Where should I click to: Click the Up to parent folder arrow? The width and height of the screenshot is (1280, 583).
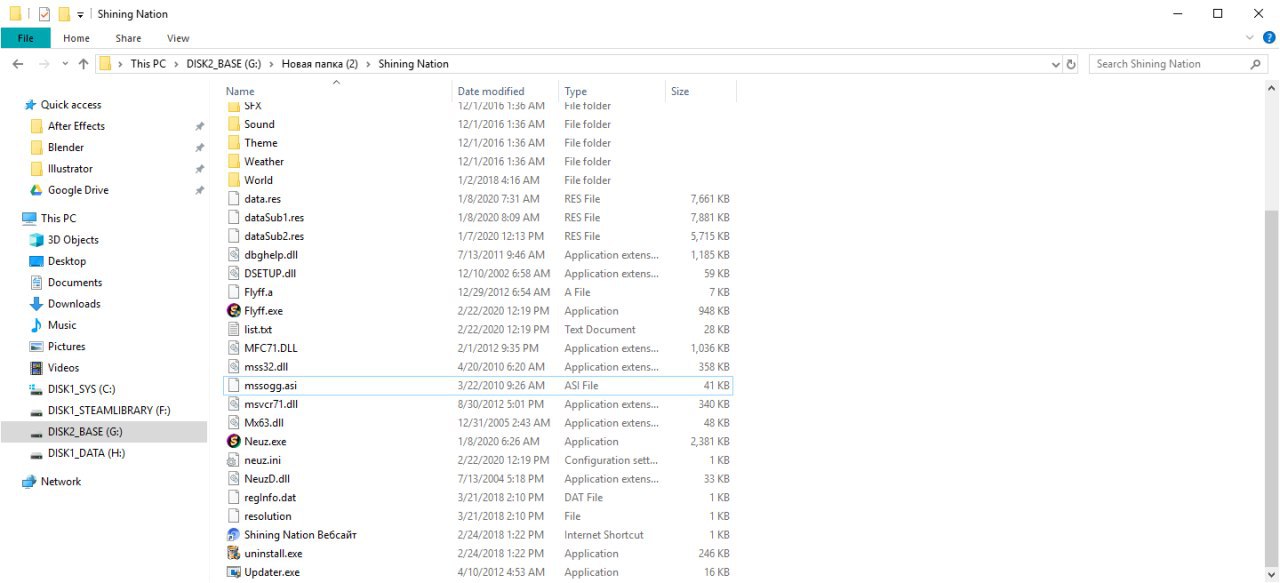(x=83, y=64)
